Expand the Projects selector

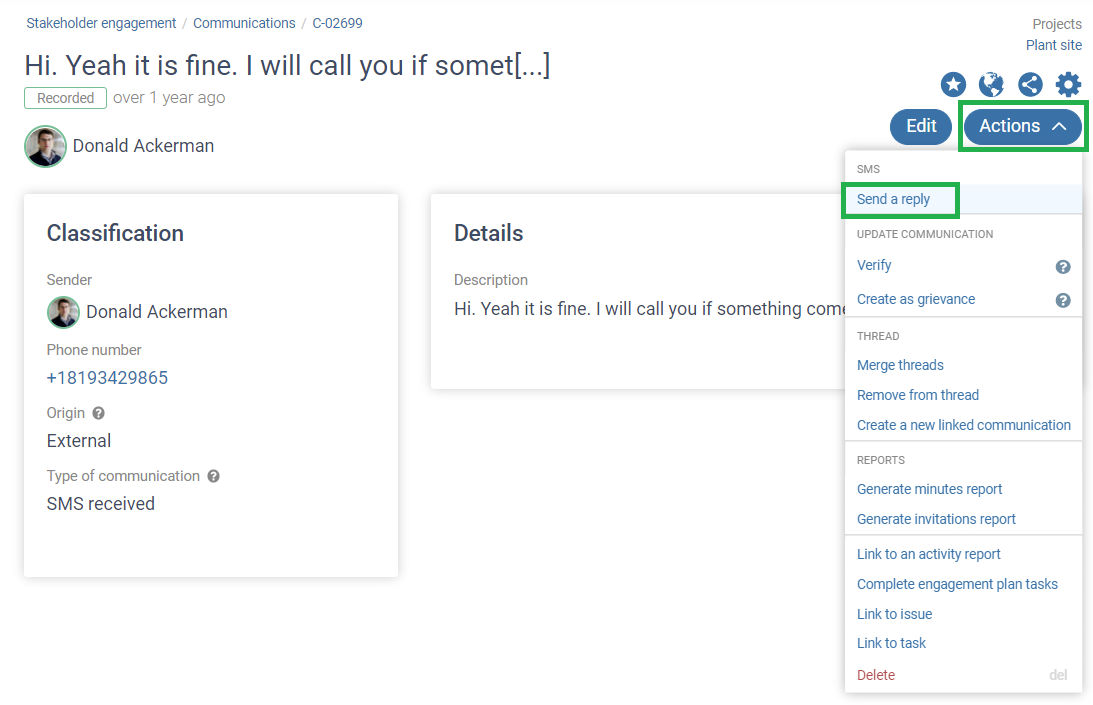click(1057, 23)
